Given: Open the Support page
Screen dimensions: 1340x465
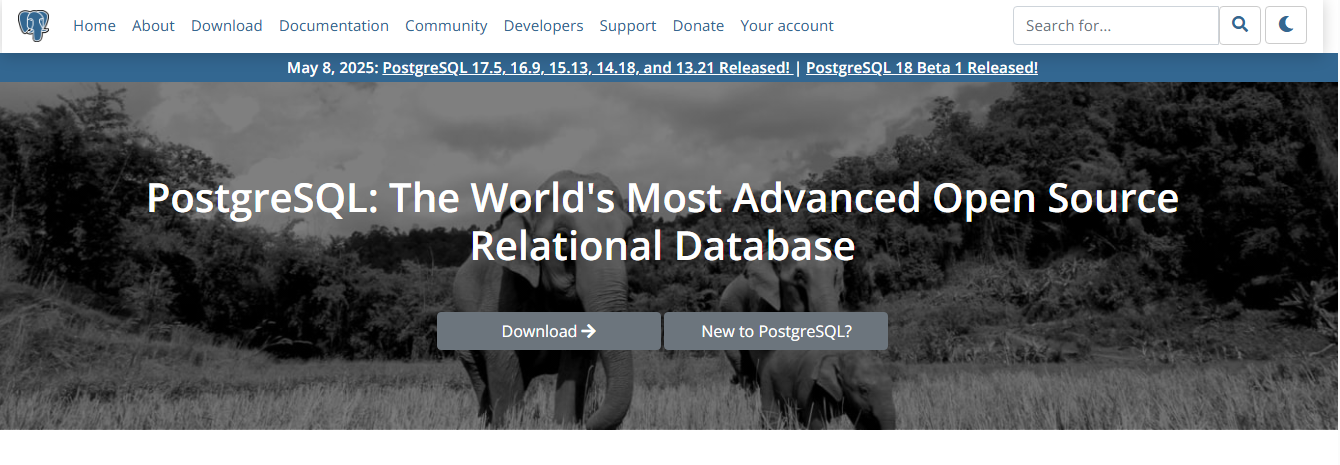Looking at the screenshot, I should point(628,26).
